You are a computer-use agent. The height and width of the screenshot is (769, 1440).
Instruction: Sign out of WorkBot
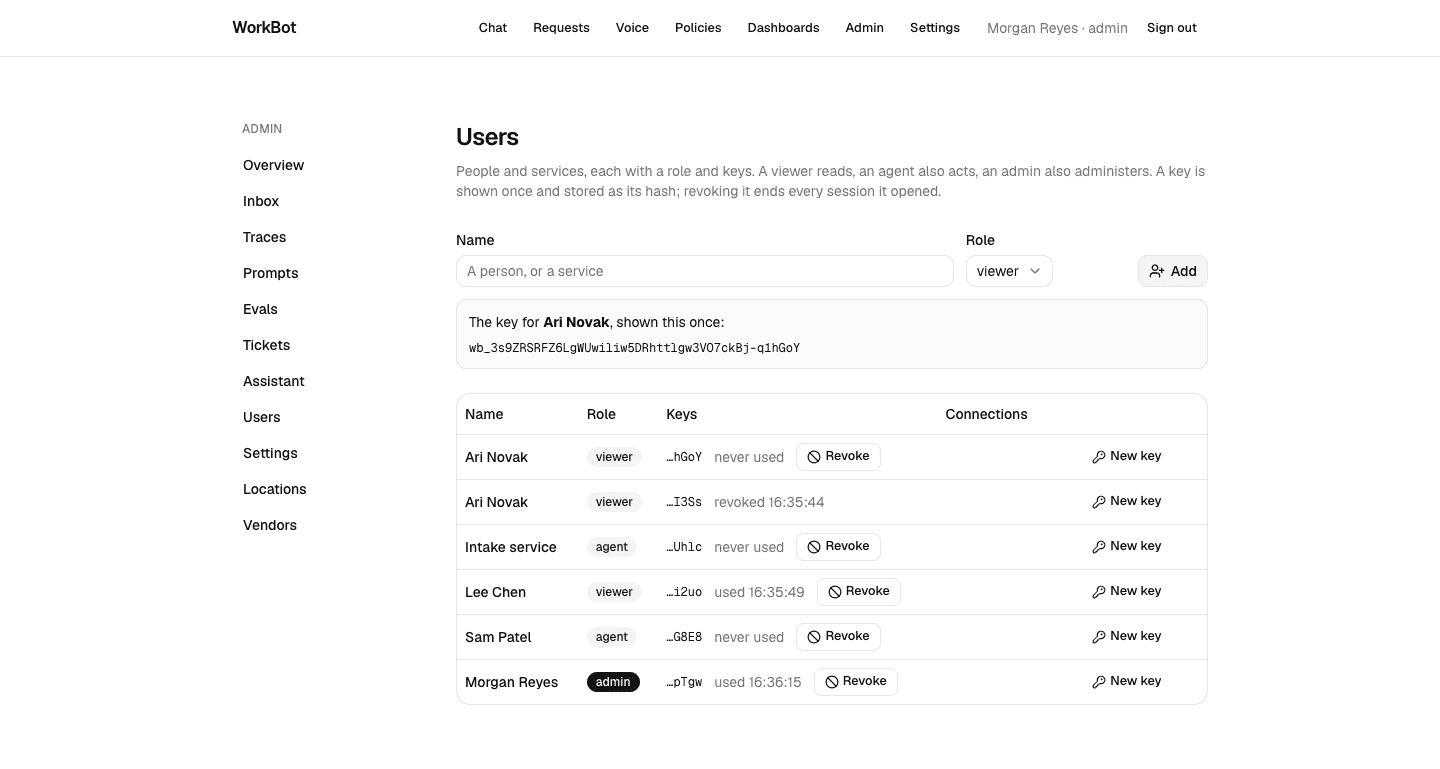(x=1172, y=28)
